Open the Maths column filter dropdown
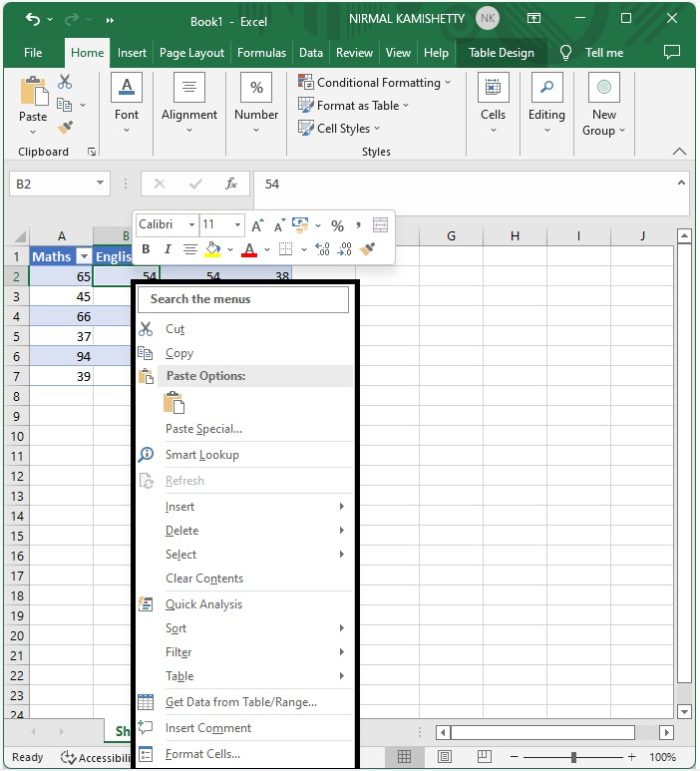This screenshot has width=700, height=771. click(85, 256)
